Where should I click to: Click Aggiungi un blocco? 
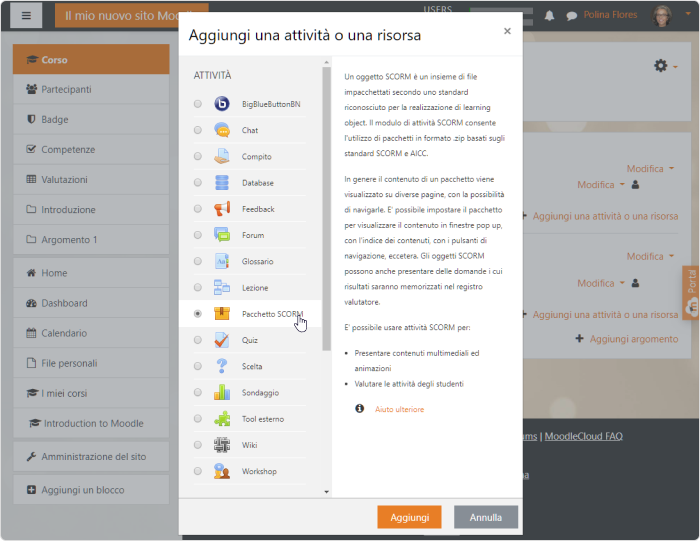point(91,490)
